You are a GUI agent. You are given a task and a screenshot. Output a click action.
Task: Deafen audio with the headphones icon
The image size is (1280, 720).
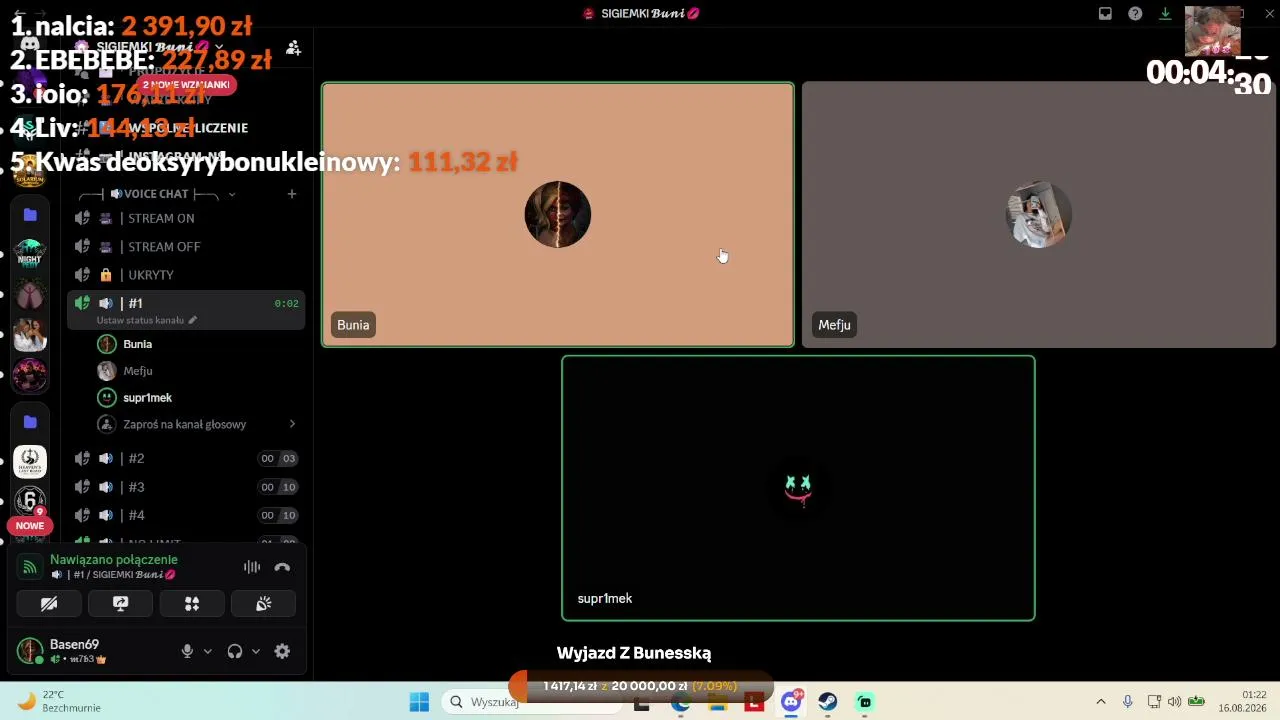[235, 651]
